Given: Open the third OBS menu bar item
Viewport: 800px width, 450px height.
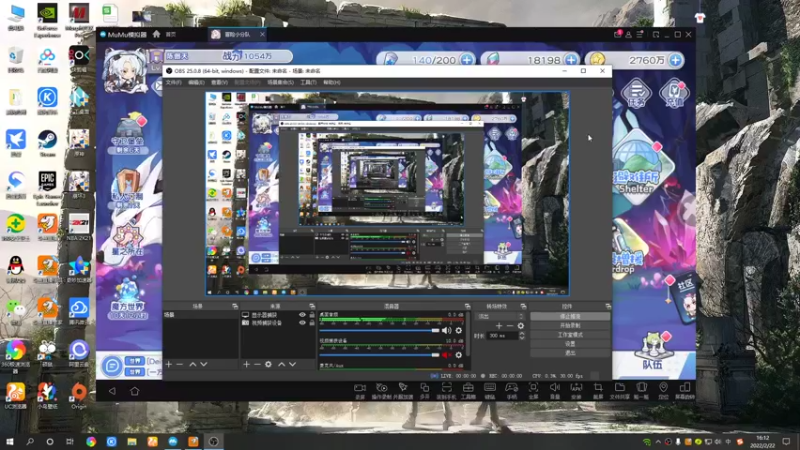Looking at the screenshot, I should point(219,83).
